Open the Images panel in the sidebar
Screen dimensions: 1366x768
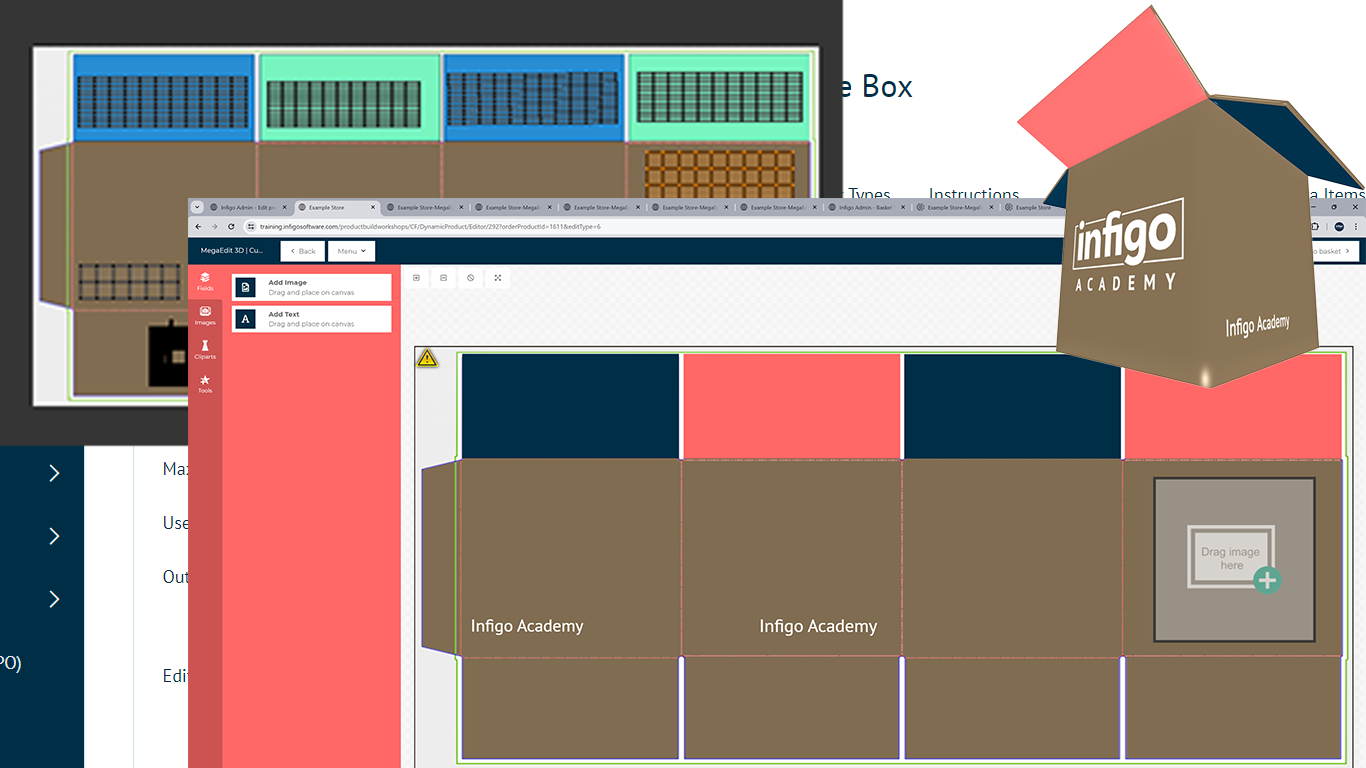pyautogui.click(x=205, y=316)
